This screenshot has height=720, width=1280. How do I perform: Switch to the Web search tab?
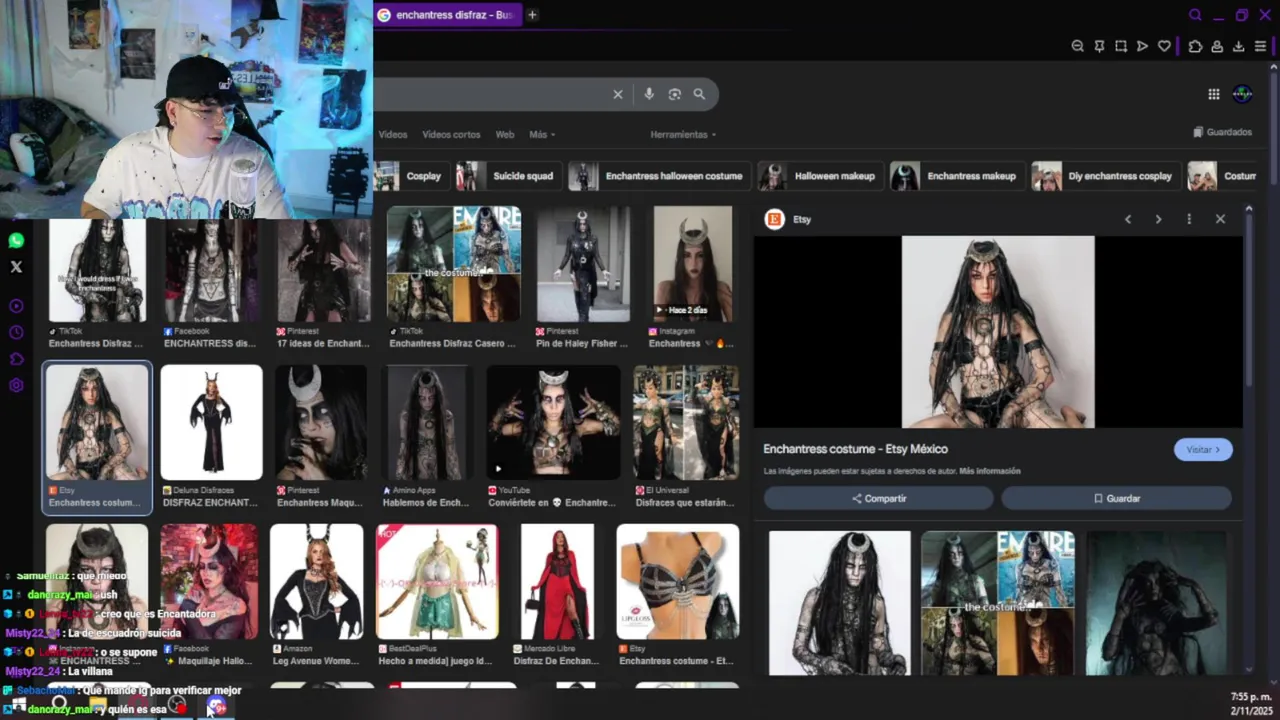coord(505,134)
